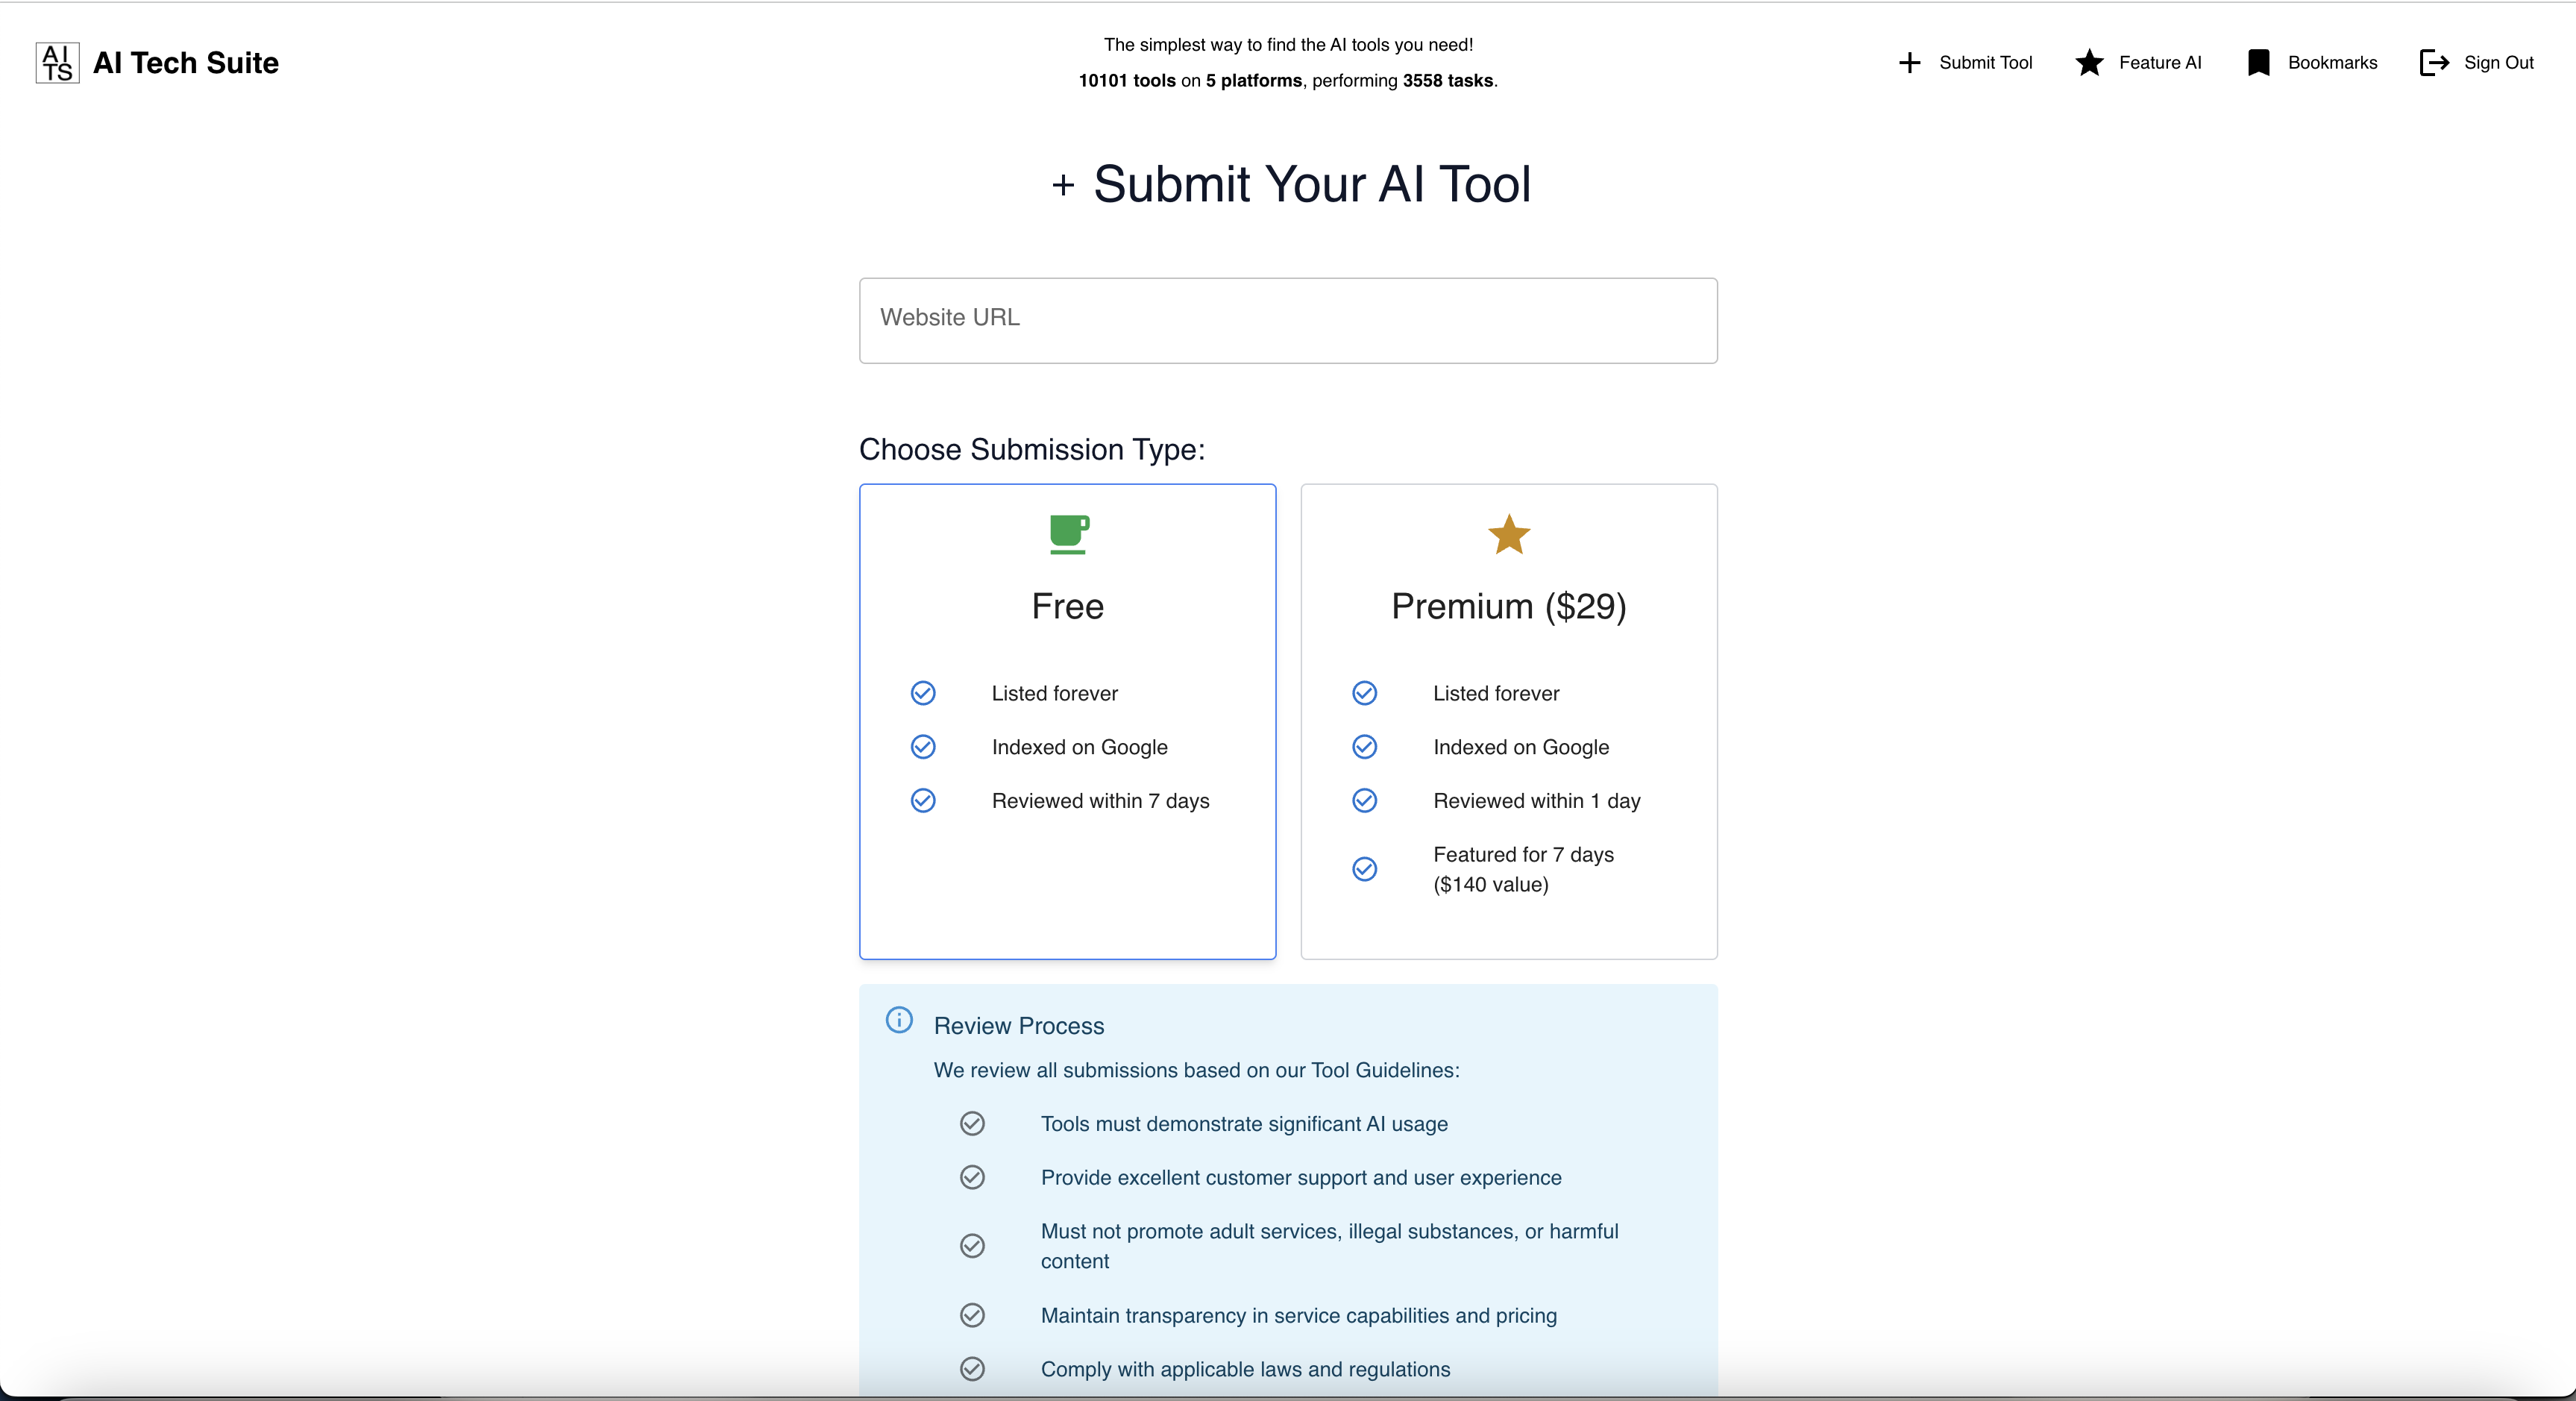Screen dimensions: 2576x1401
Task: Click the green coffee cup Free icon
Action: (x=1068, y=534)
